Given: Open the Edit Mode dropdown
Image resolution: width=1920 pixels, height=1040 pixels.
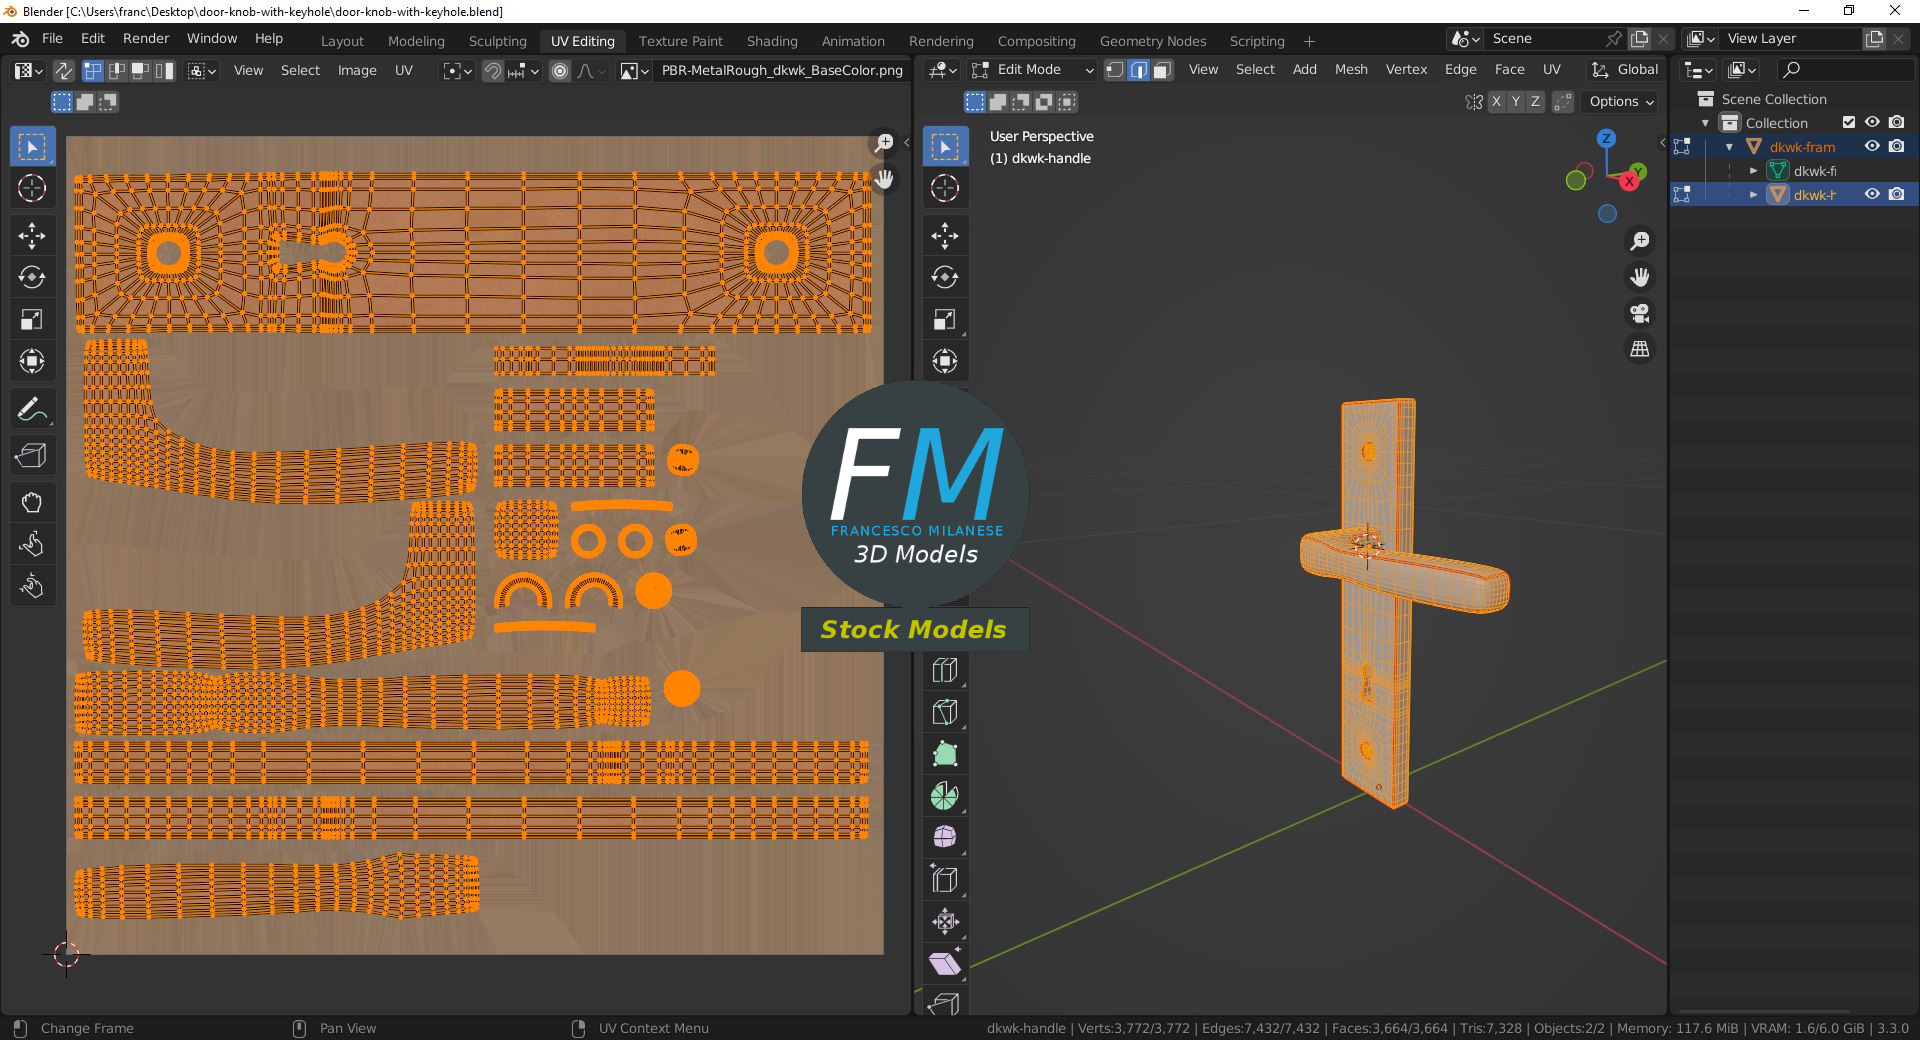Looking at the screenshot, I should tap(1033, 70).
